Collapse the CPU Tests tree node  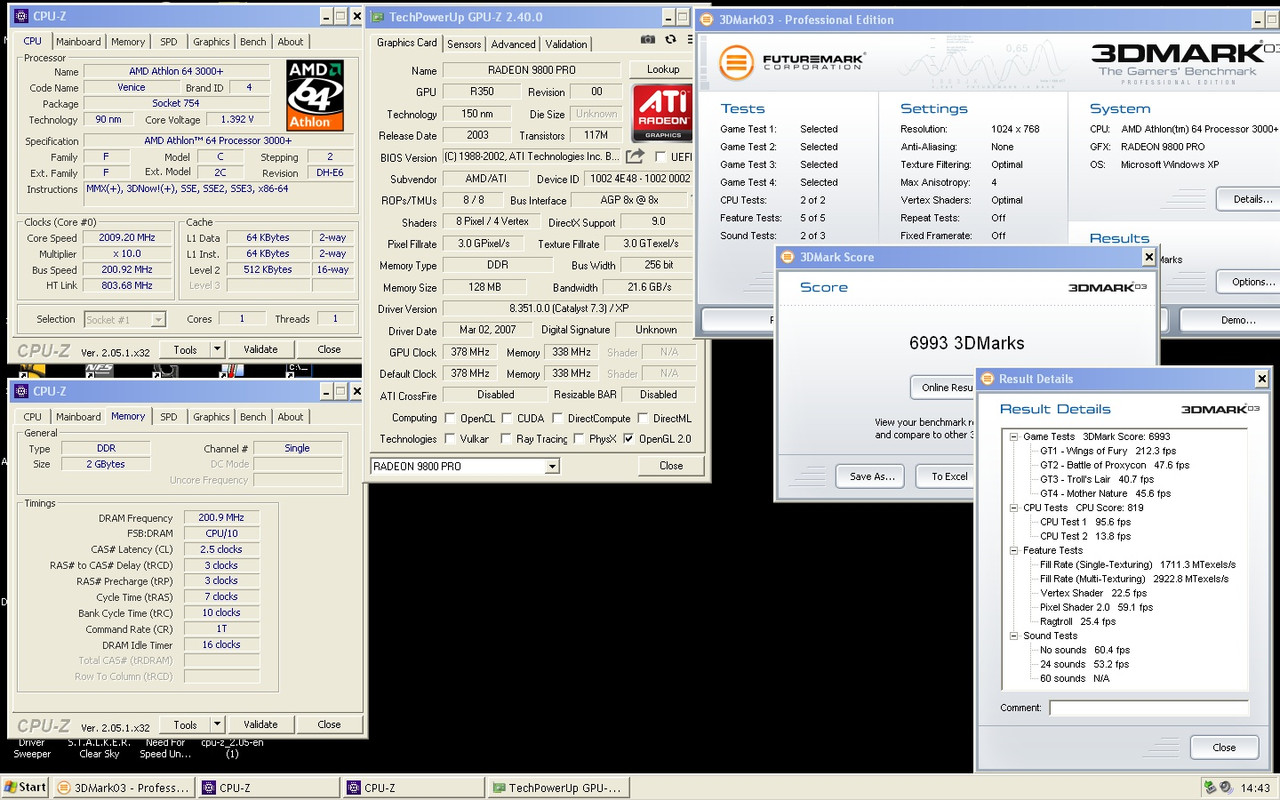(1013, 508)
